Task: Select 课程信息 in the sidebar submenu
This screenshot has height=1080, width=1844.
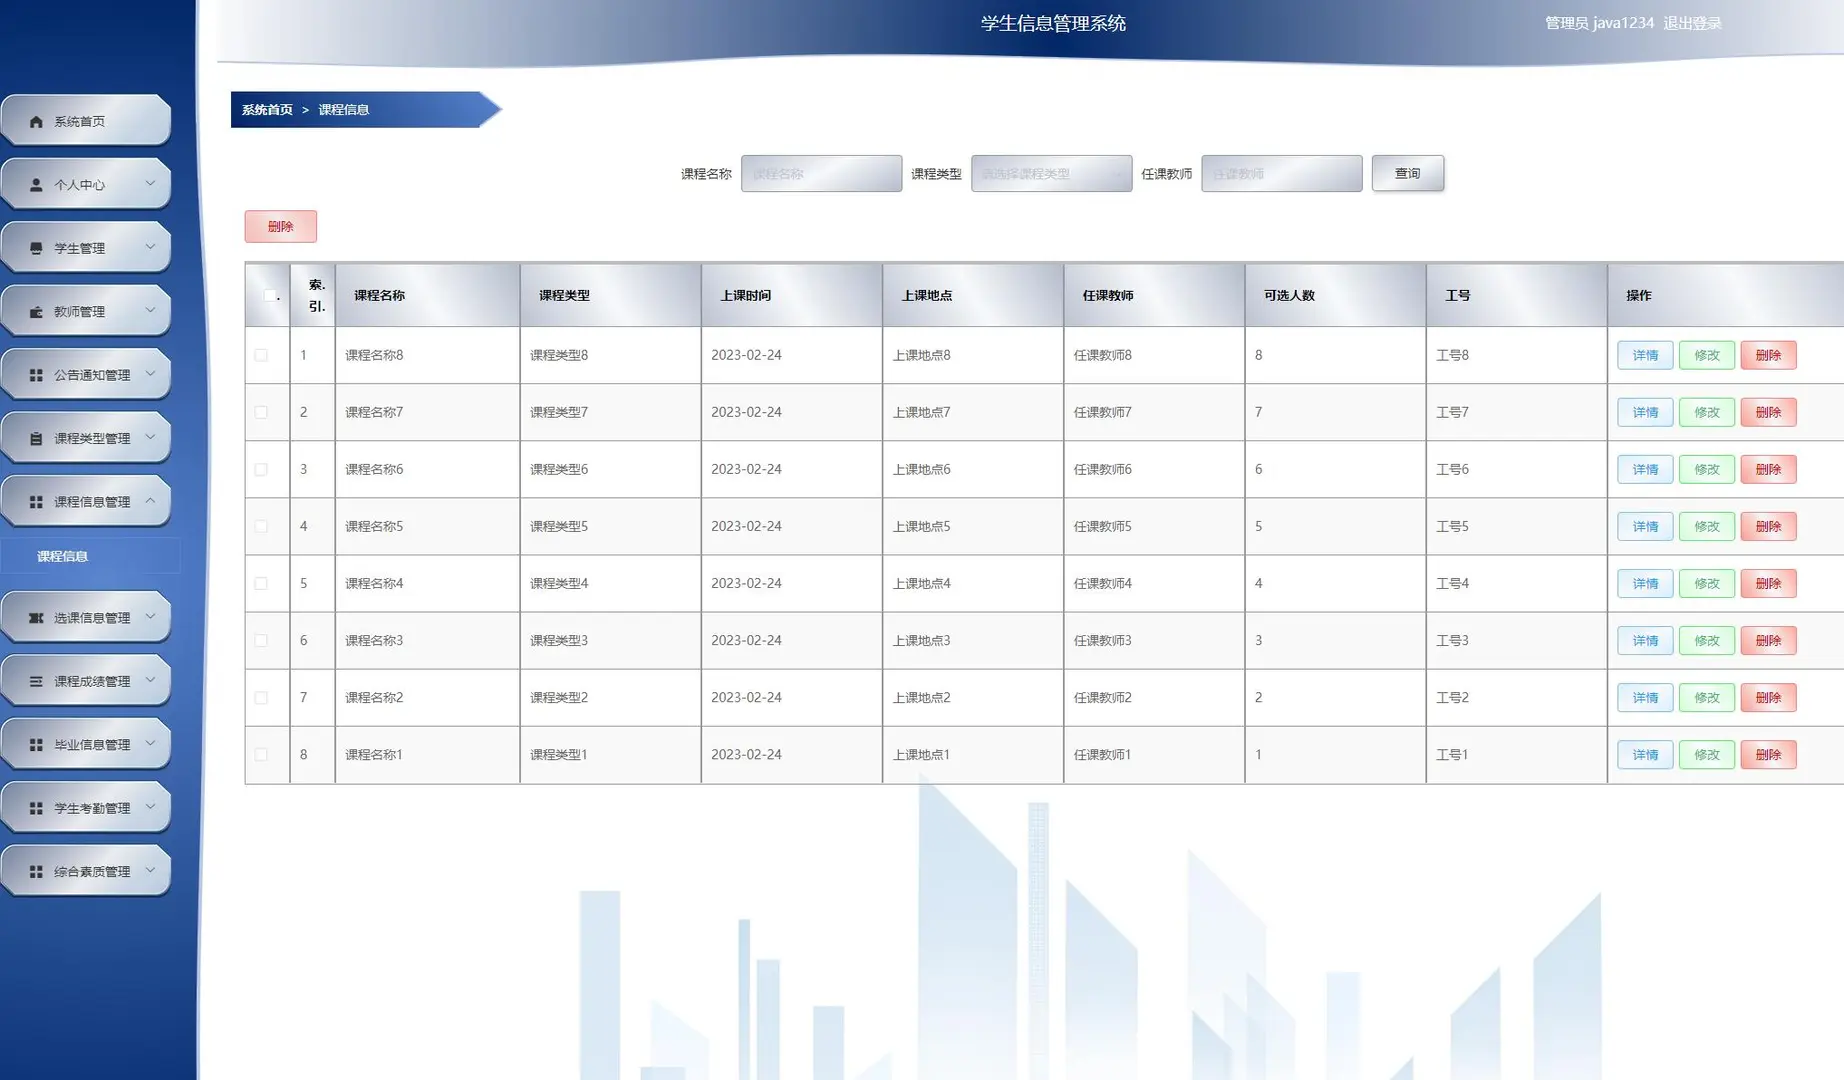Action: (62, 555)
